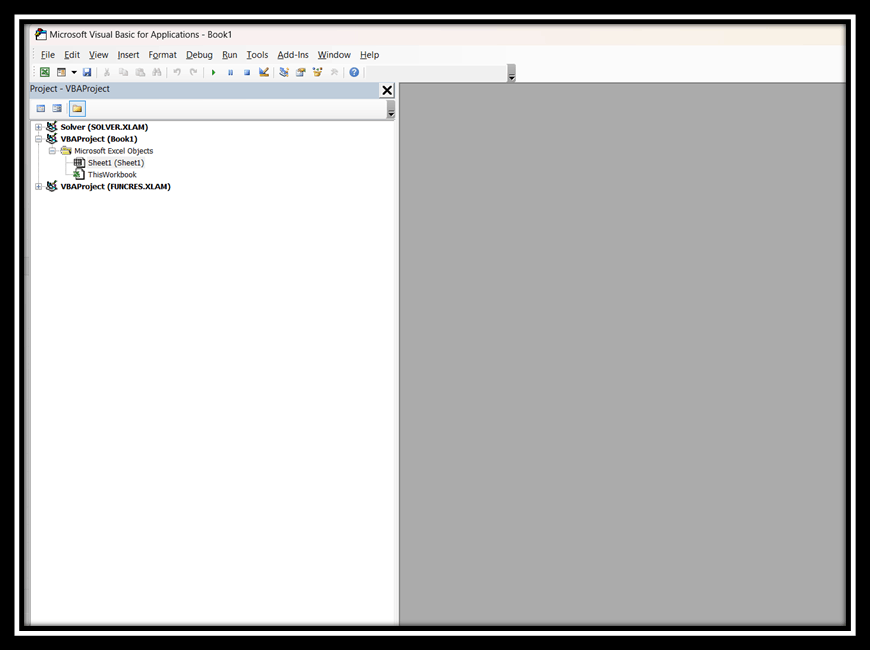Collapse the VBAProject (Book1) node

click(x=38, y=139)
